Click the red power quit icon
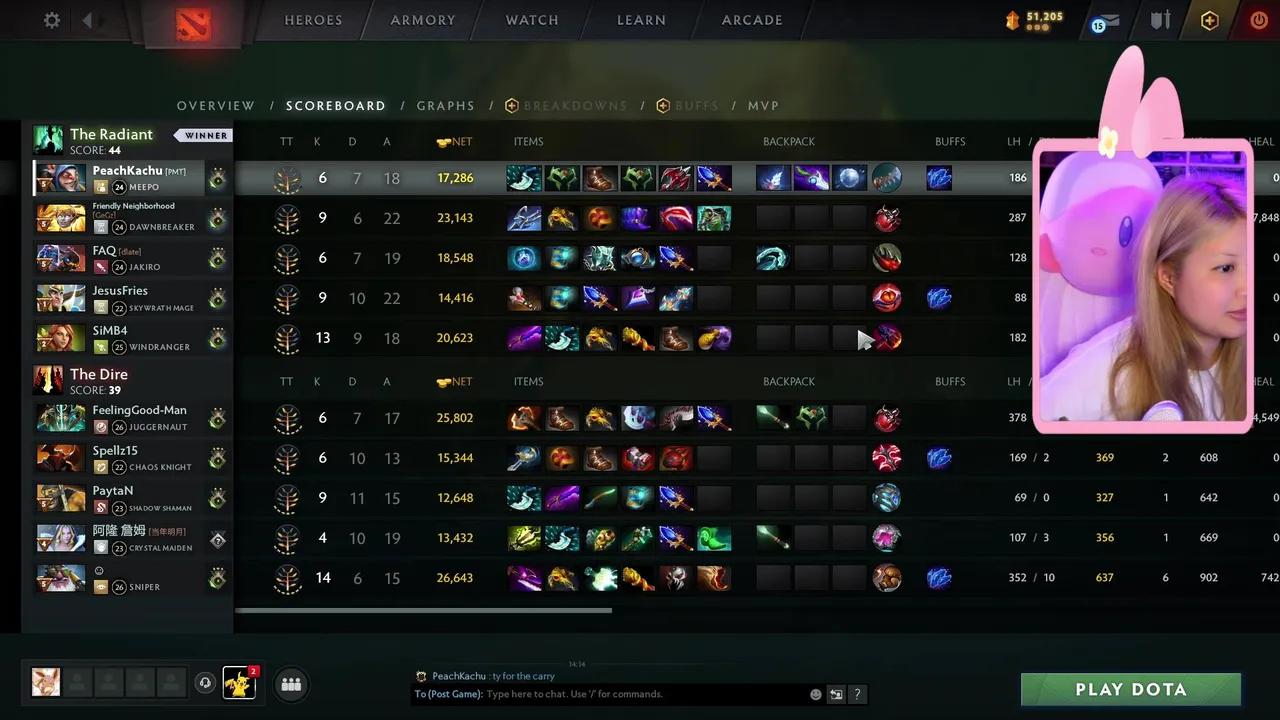The image size is (1280, 720). [x=1259, y=20]
